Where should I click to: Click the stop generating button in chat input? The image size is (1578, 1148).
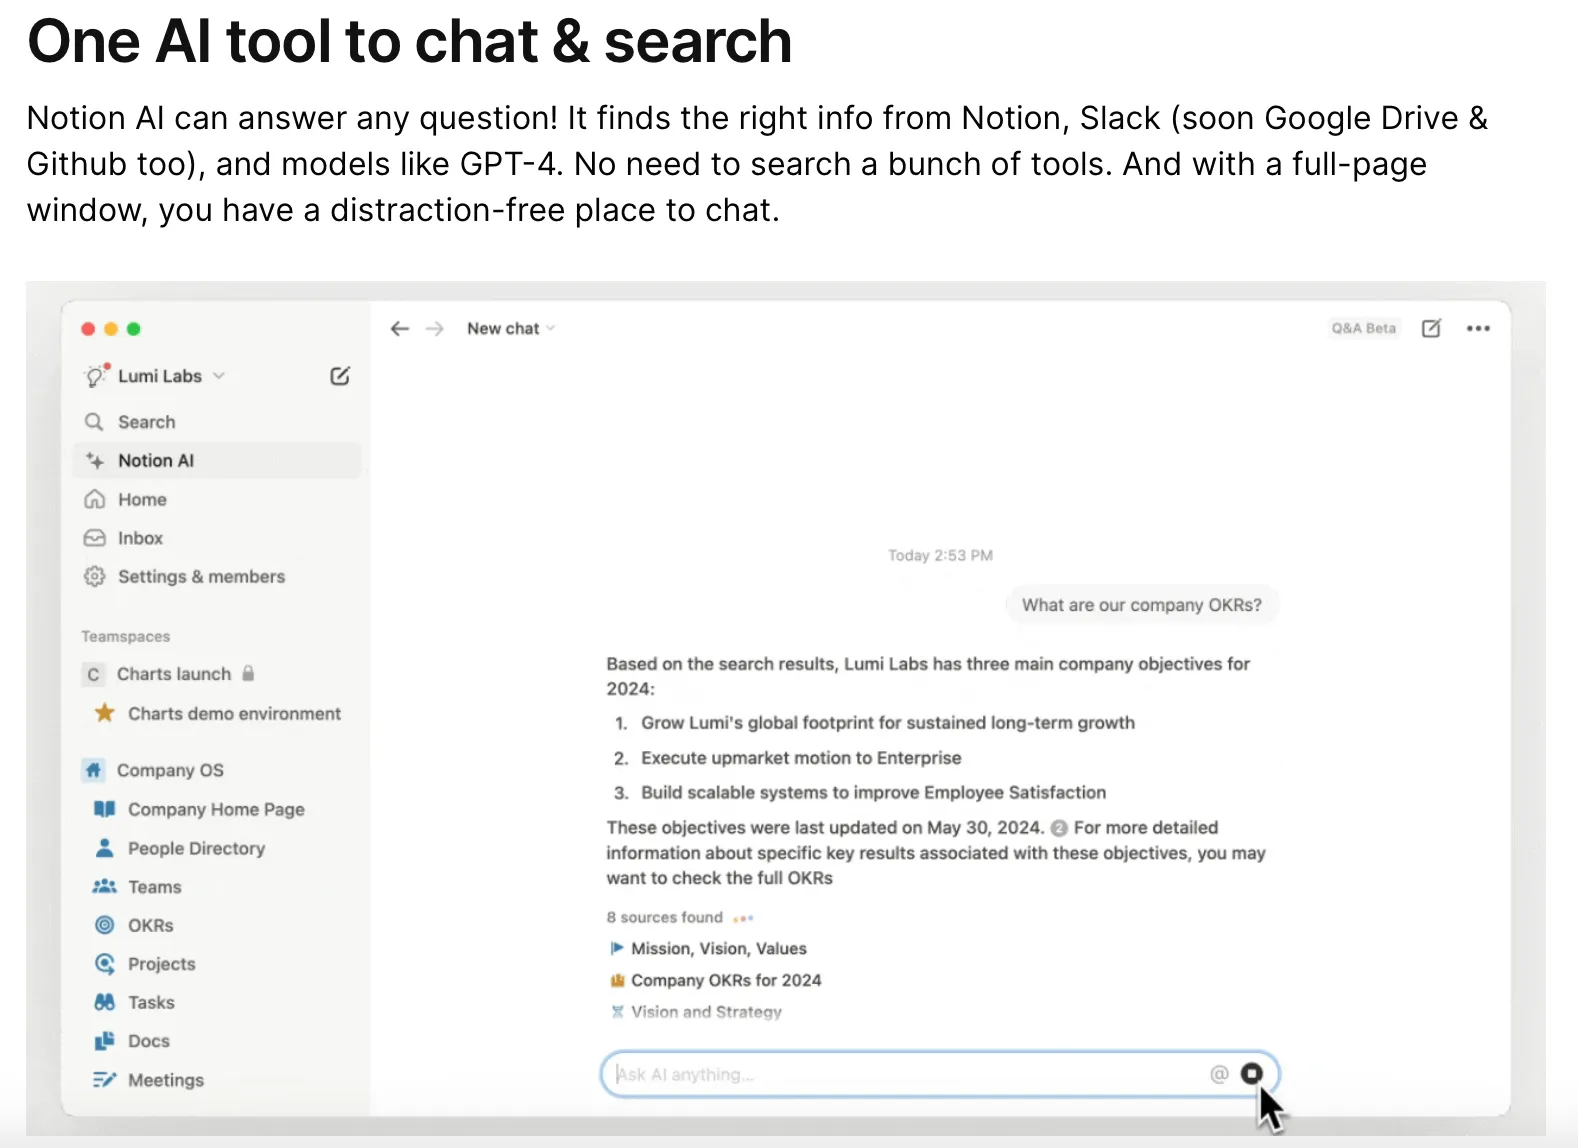tap(1251, 1074)
